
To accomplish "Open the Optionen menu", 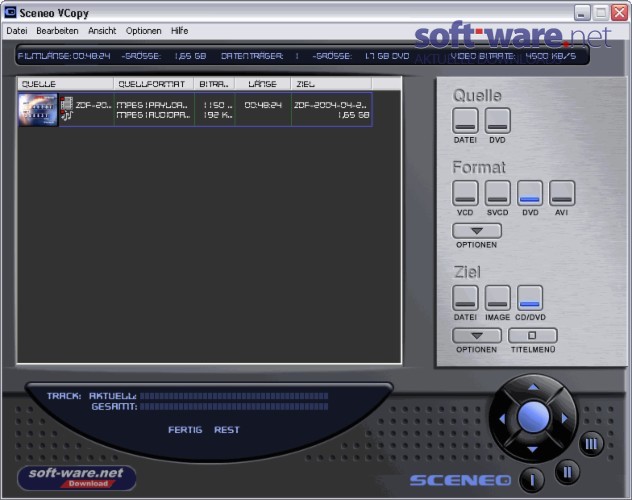I will 143,31.
